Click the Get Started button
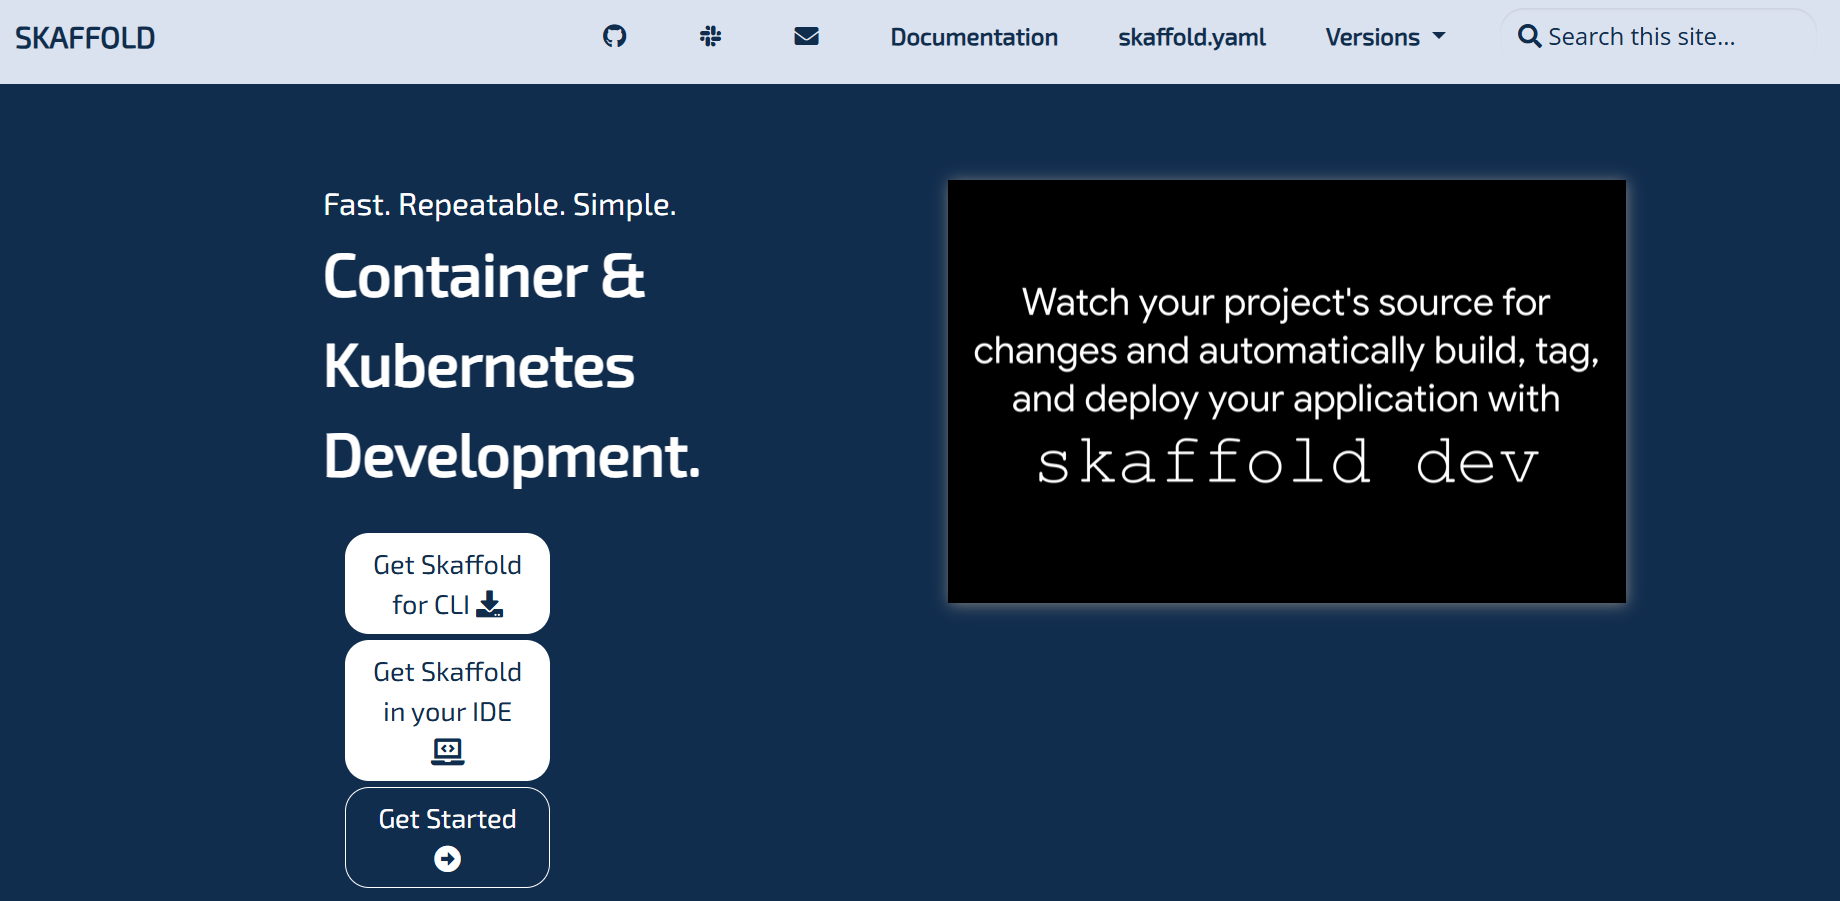1840x901 pixels. (x=447, y=838)
